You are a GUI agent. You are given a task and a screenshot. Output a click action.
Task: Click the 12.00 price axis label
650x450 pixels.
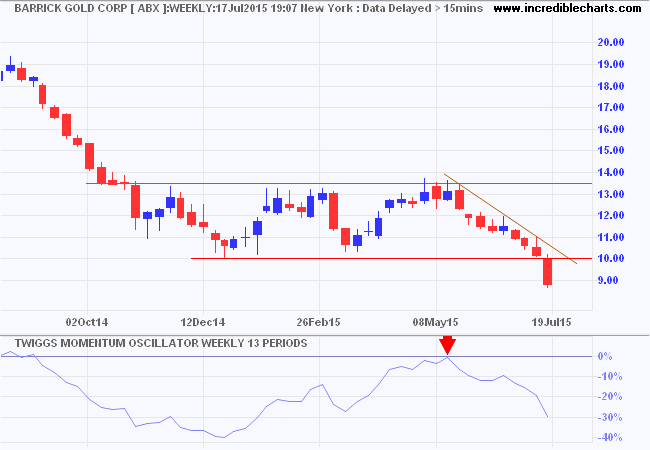611,215
